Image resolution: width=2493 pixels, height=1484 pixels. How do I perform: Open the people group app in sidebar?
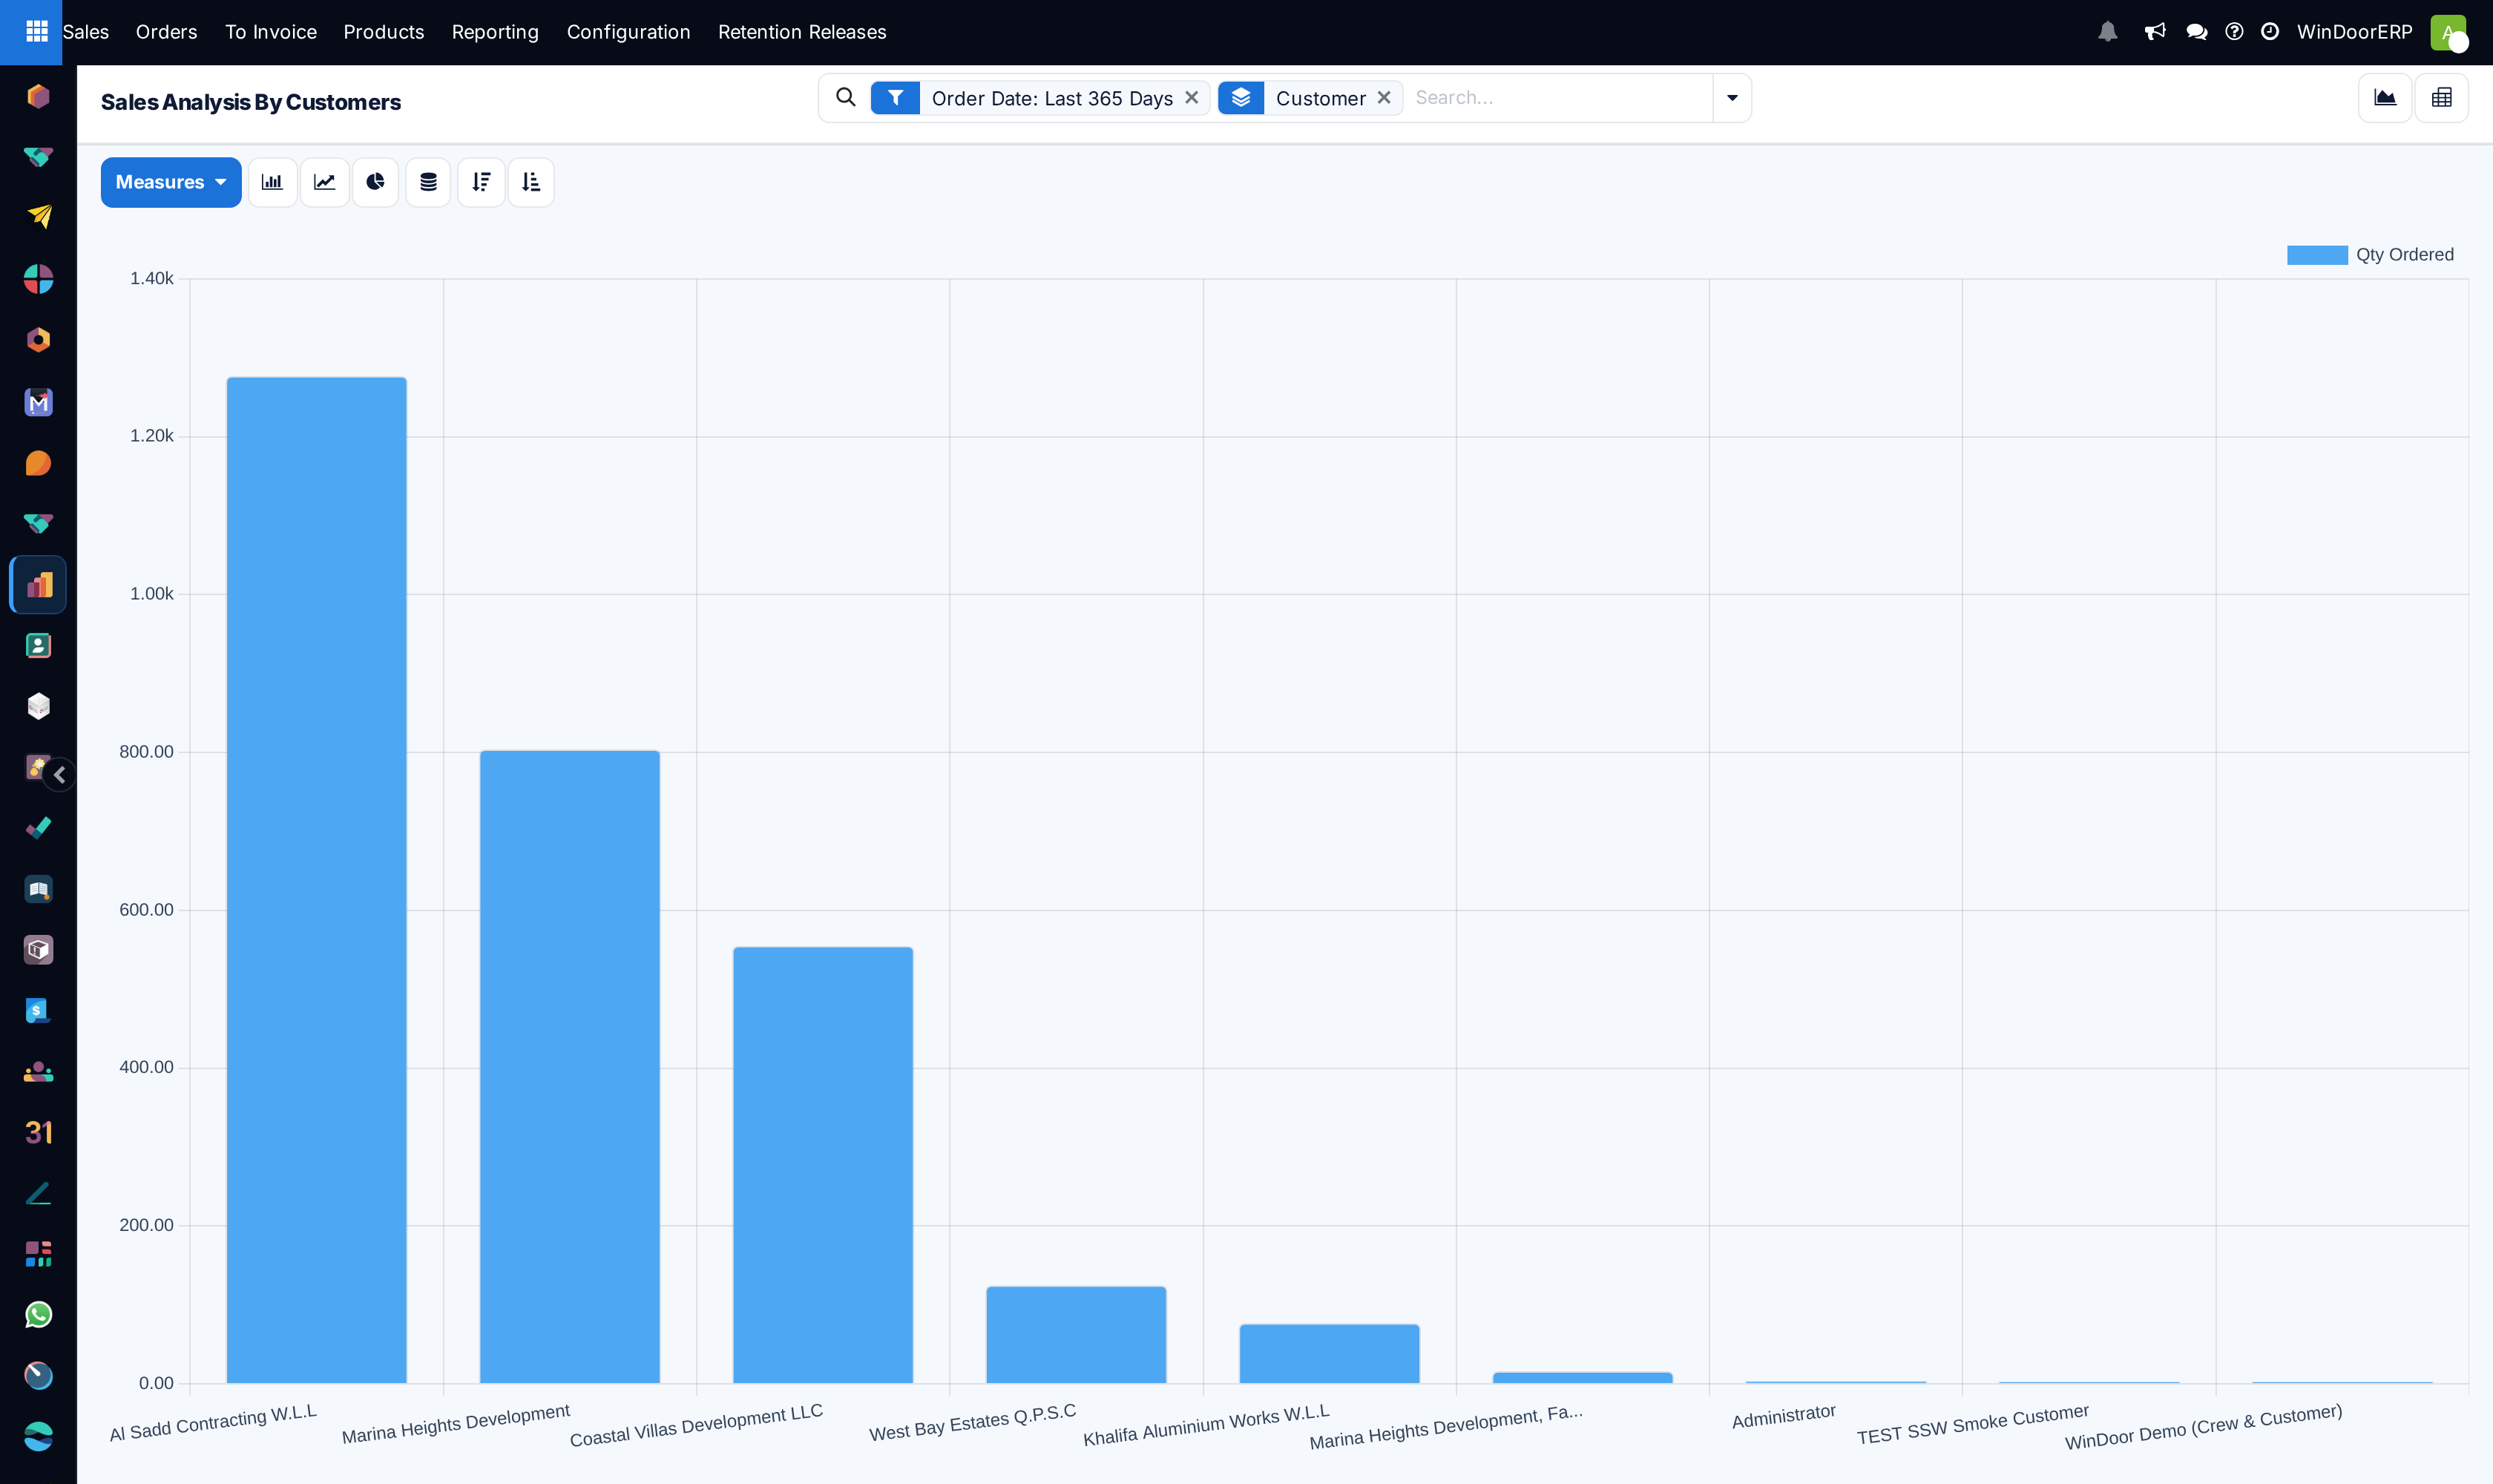pyautogui.click(x=38, y=1072)
